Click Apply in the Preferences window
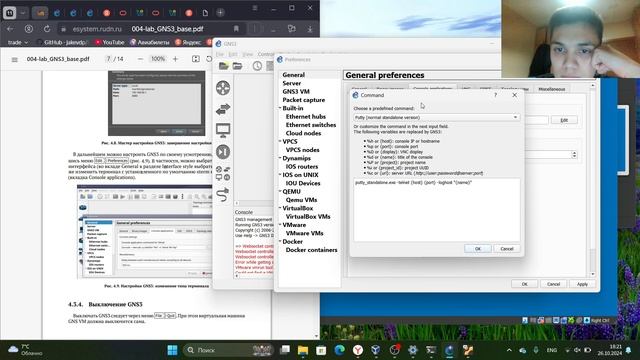The height and width of the screenshot is (360, 640). tap(582, 284)
